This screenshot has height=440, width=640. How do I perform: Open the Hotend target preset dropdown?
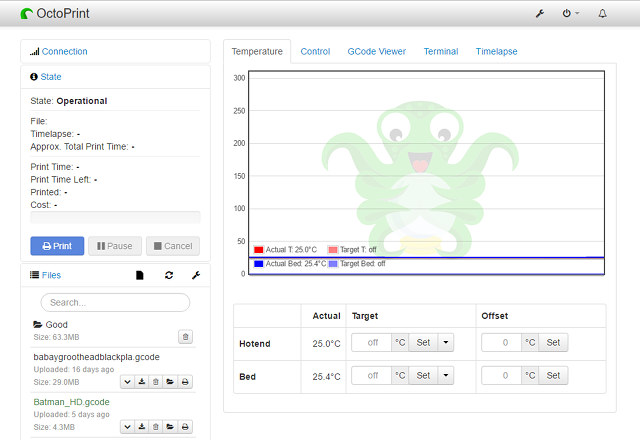click(446, 342)
